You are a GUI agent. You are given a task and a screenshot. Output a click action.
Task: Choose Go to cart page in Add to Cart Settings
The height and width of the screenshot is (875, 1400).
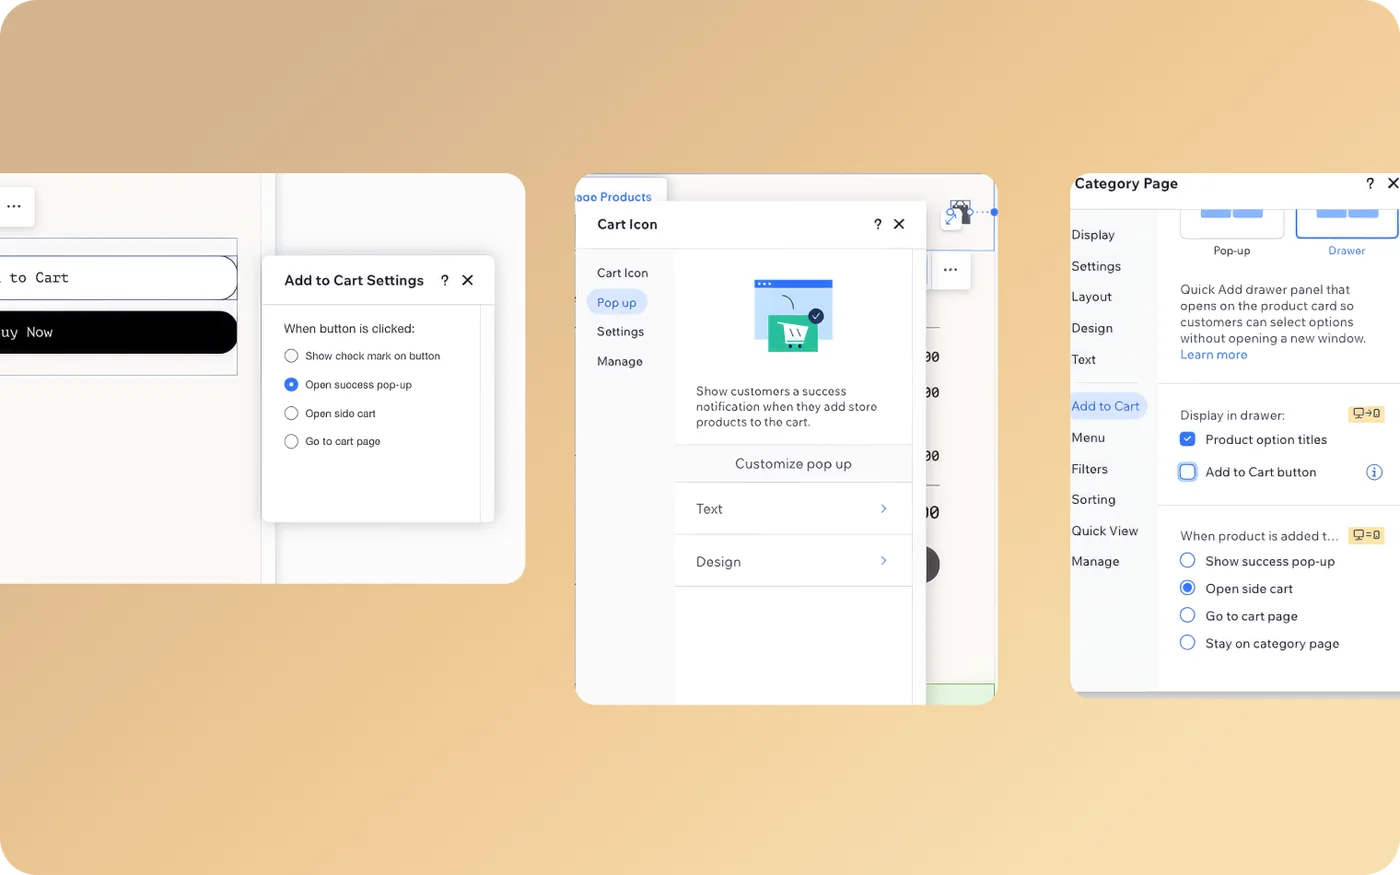coord(291,442)
